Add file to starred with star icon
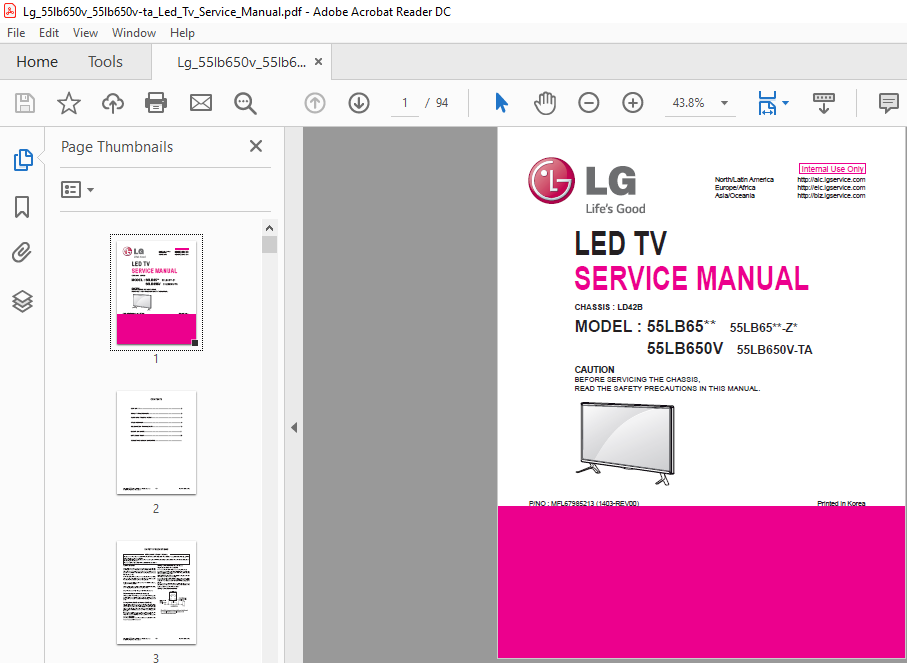The image size is (907, 663). click(x=69, y=104)
